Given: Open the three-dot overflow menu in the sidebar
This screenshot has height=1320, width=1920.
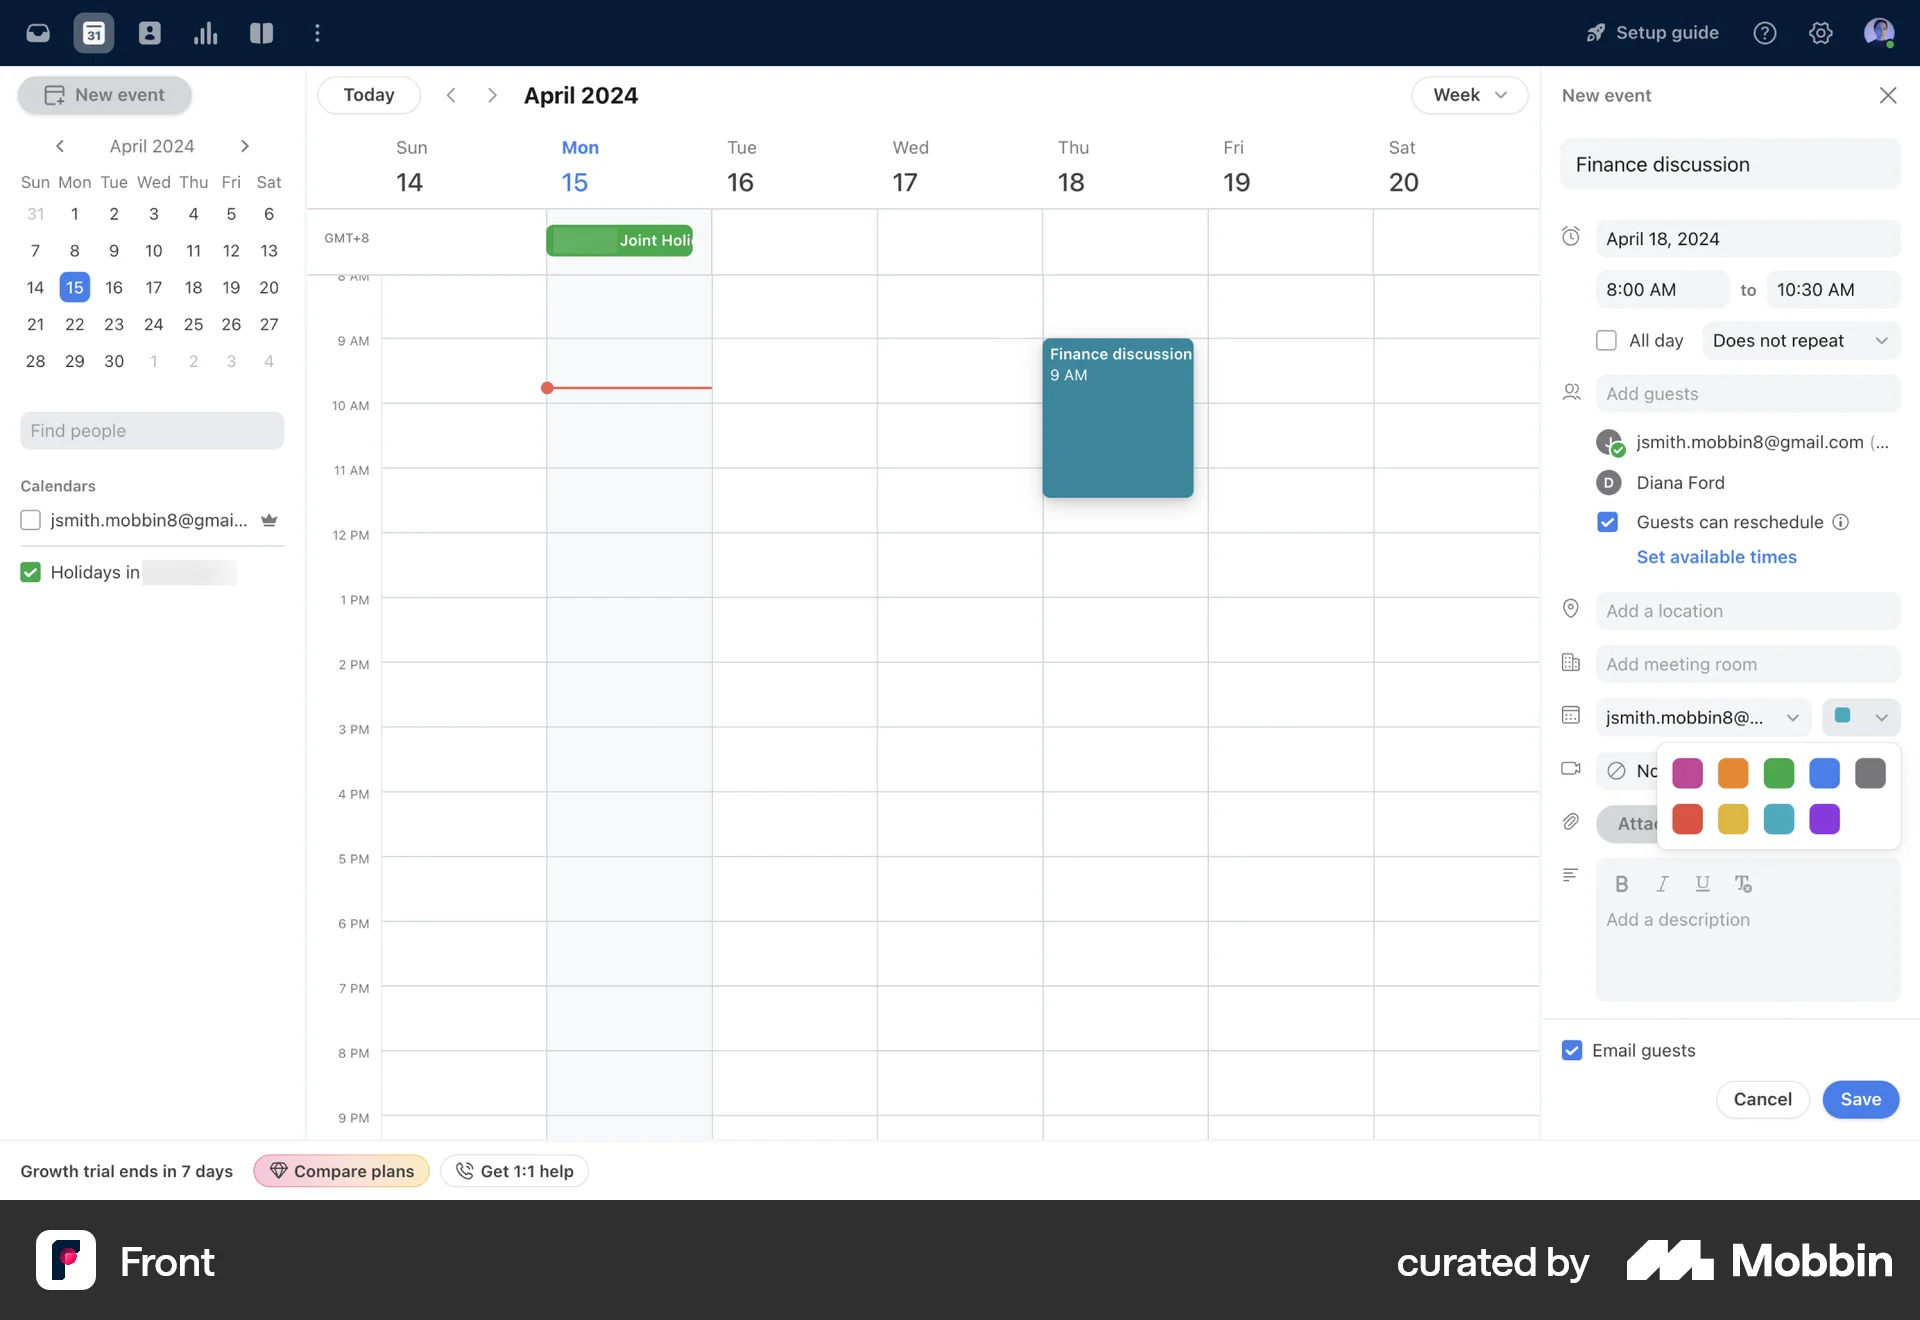Looking at the screenshot, I should tap(317, 32).
